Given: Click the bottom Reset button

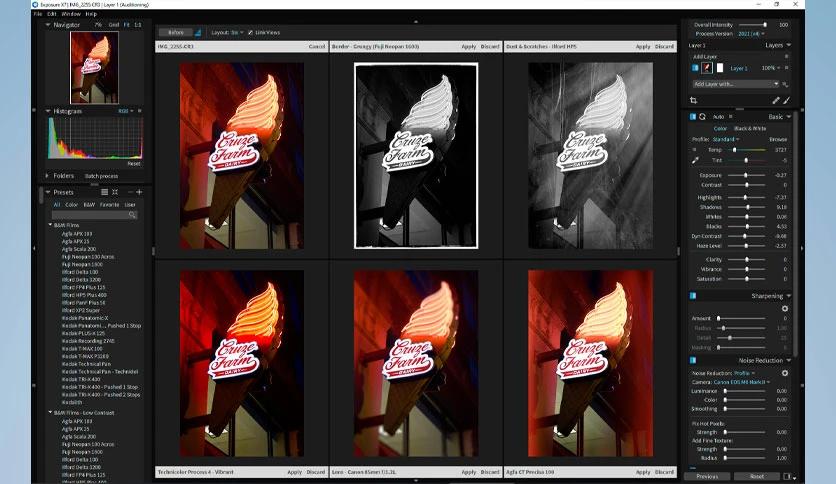Looking at the screenshot, I should point(757,477).
